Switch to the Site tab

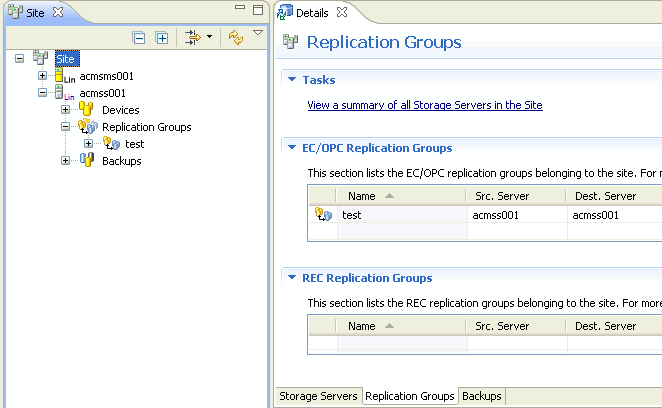click(35, 13)
